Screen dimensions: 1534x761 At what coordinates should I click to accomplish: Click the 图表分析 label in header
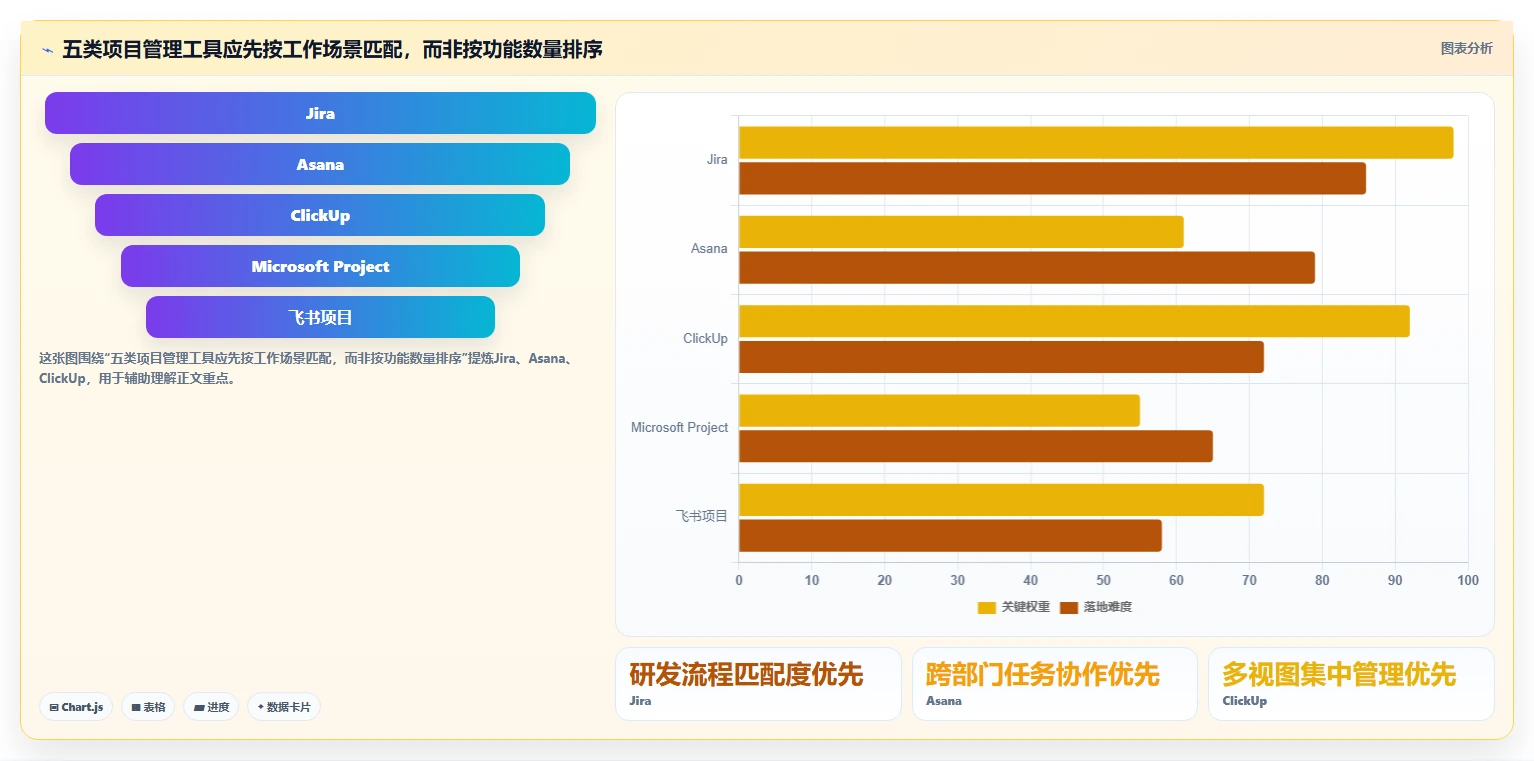point(1466,48)
